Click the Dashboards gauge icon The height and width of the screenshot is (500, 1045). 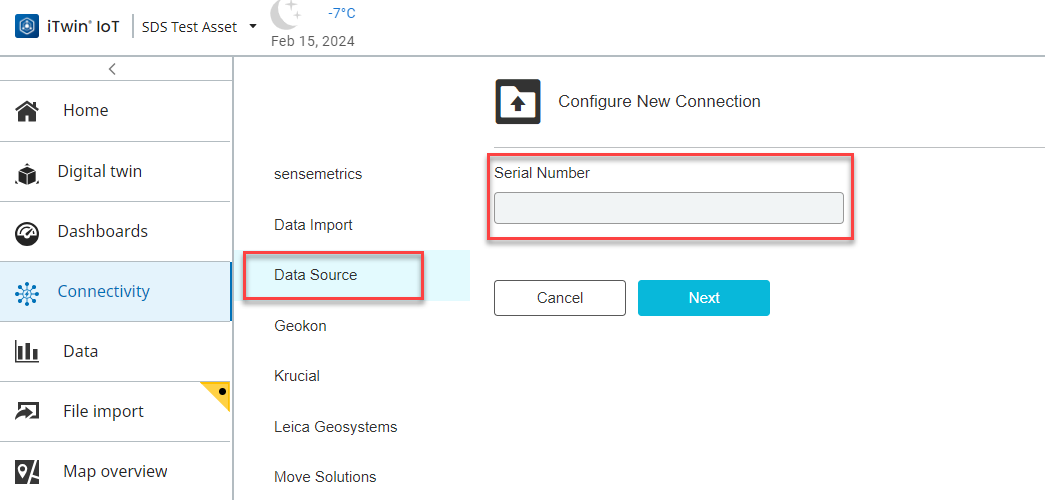click(27, 232)
